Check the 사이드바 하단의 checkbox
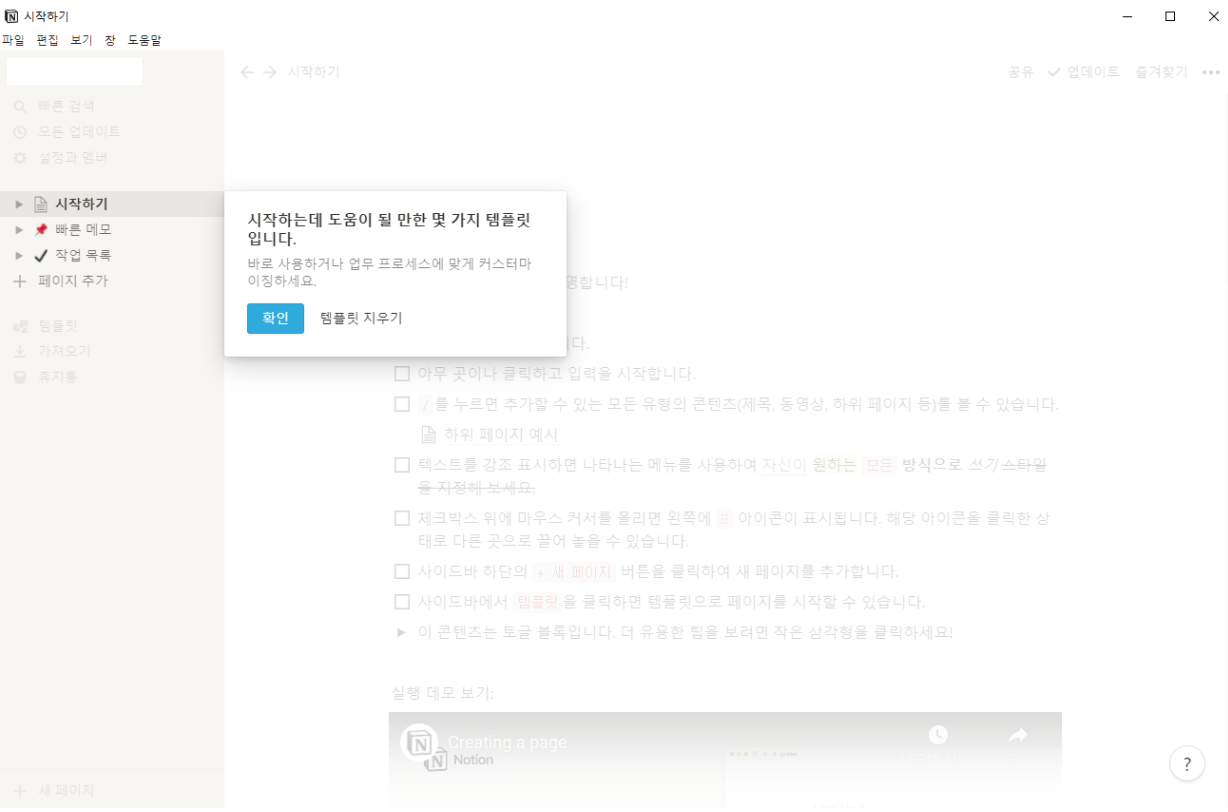Screen dimensions: 1228x812 402,572
